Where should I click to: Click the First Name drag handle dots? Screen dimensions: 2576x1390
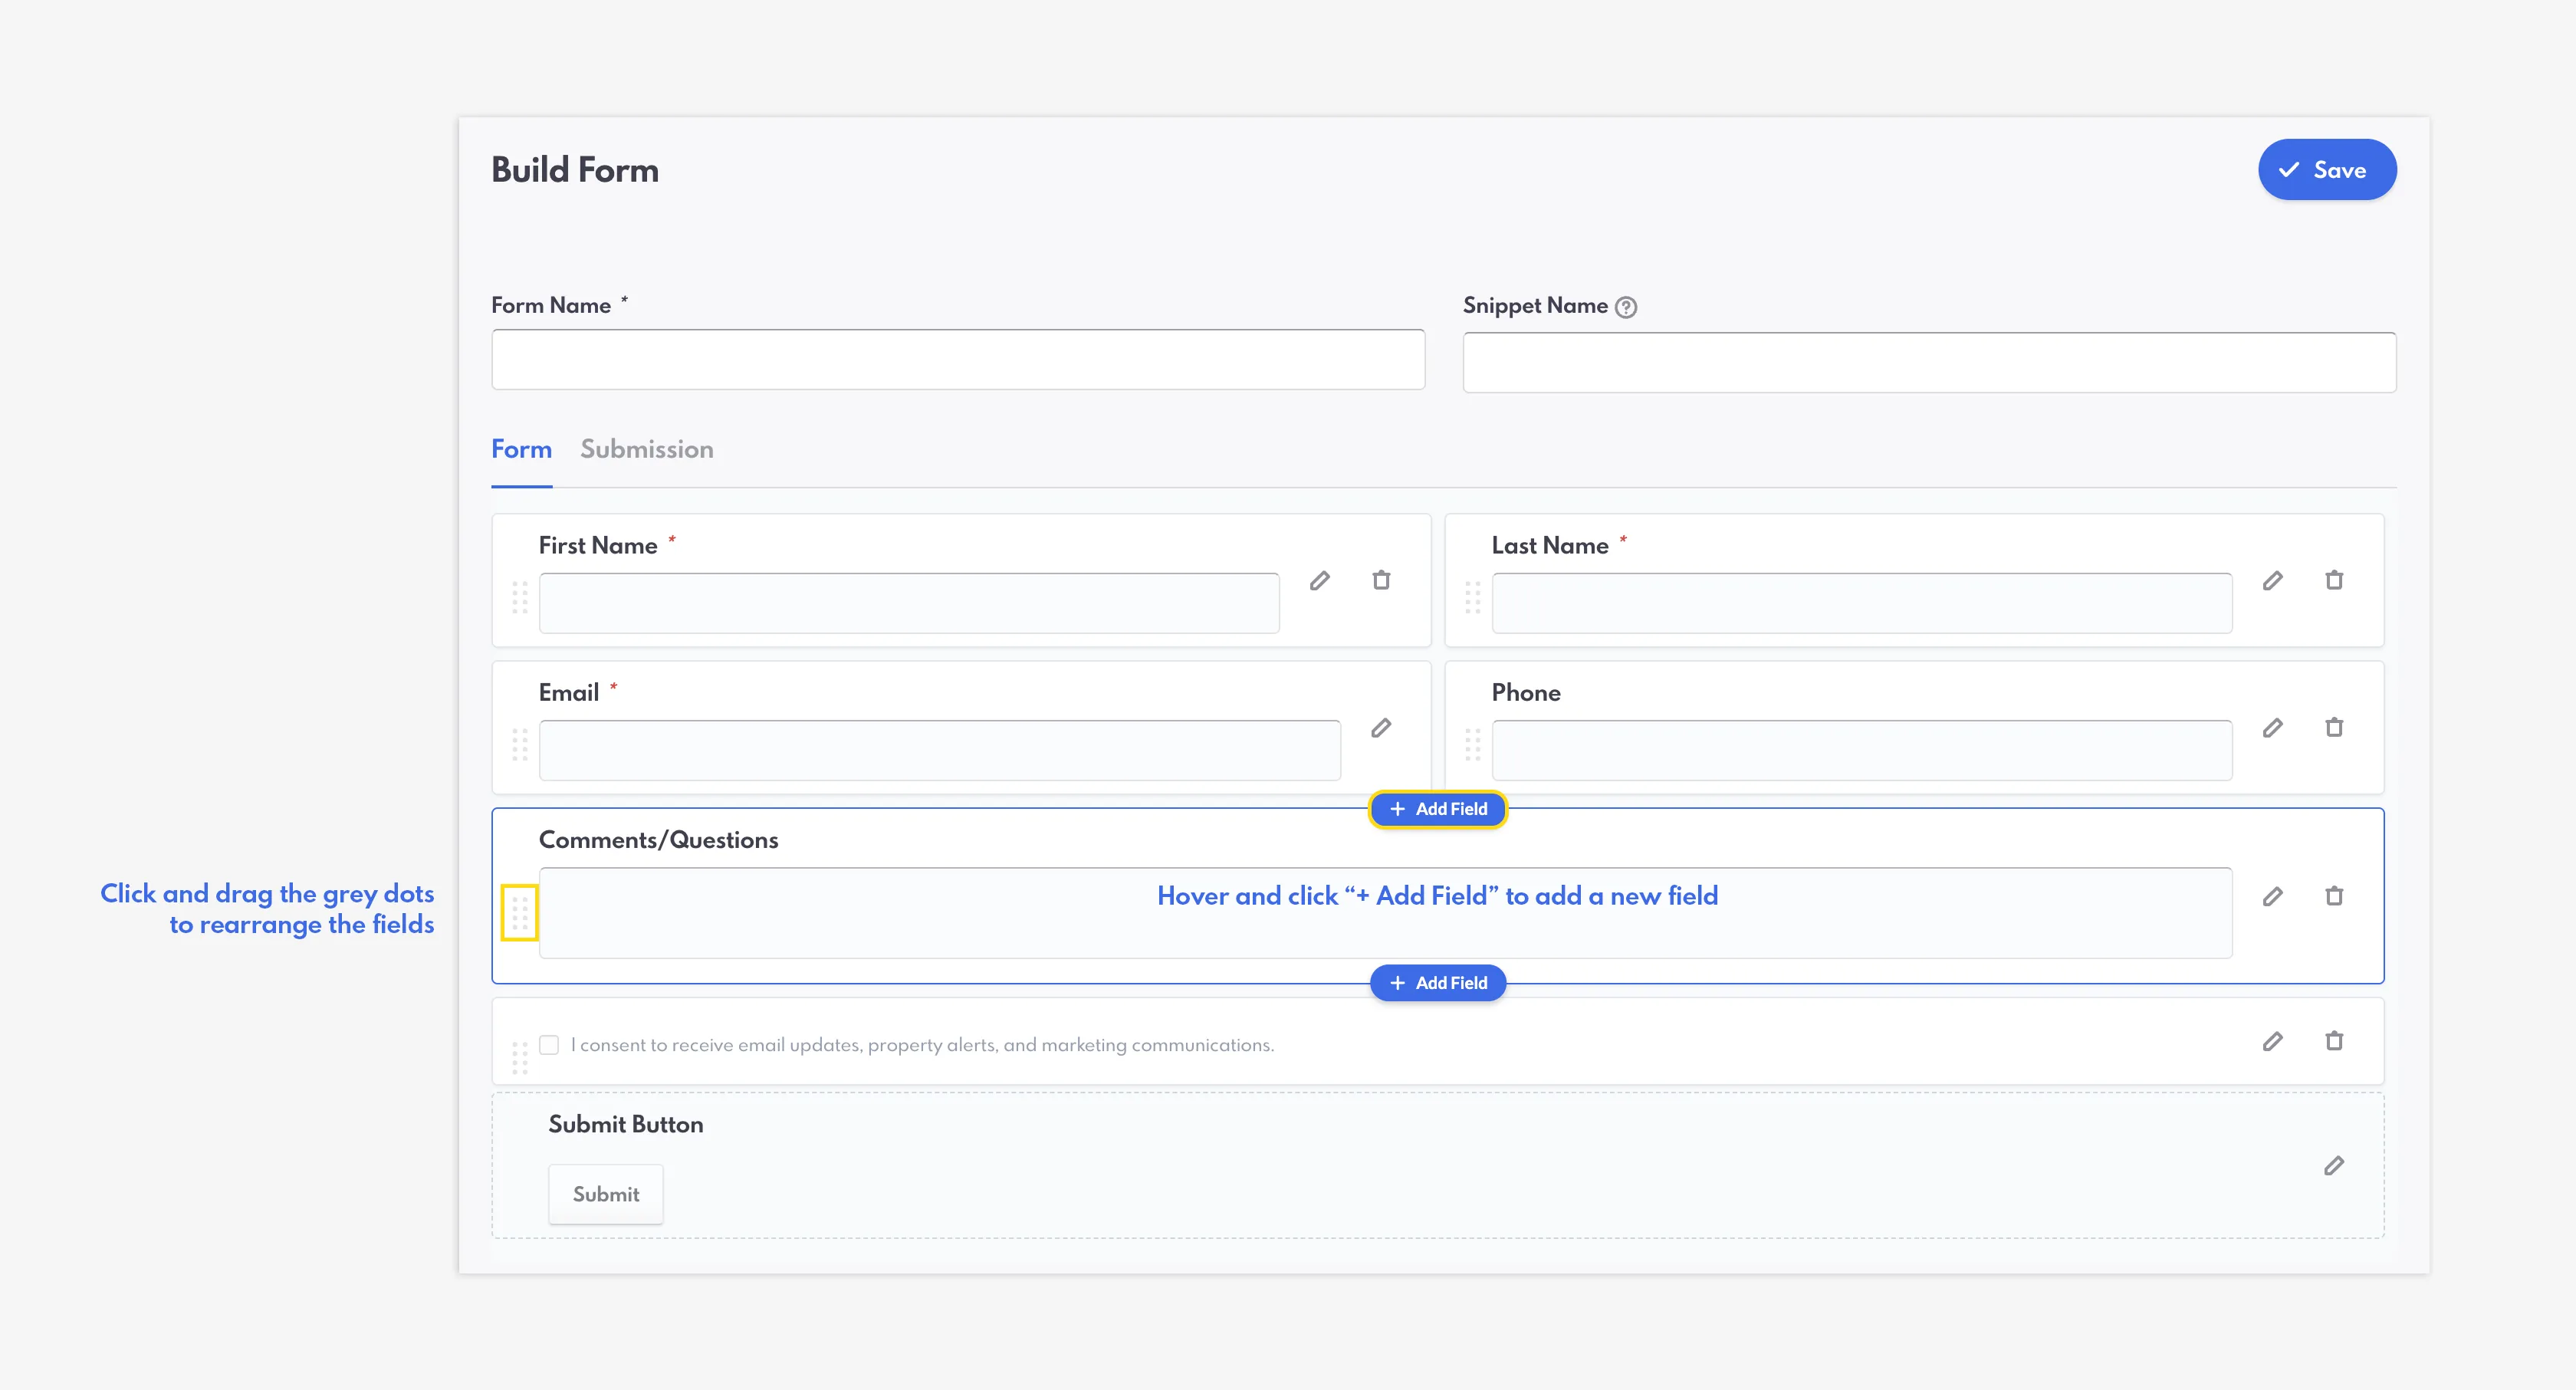520,597
